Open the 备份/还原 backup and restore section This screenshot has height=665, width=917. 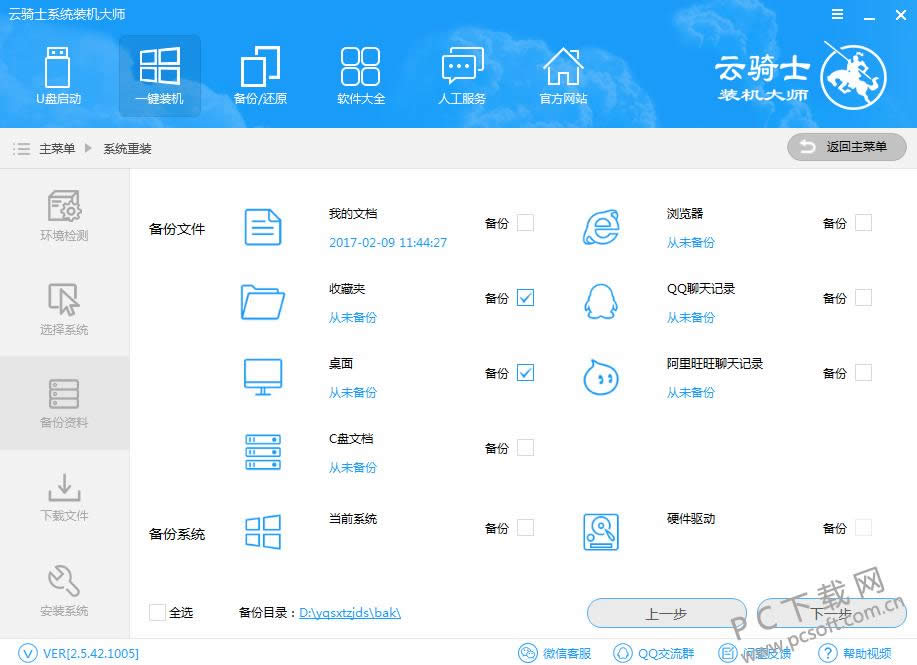(260, 76)
